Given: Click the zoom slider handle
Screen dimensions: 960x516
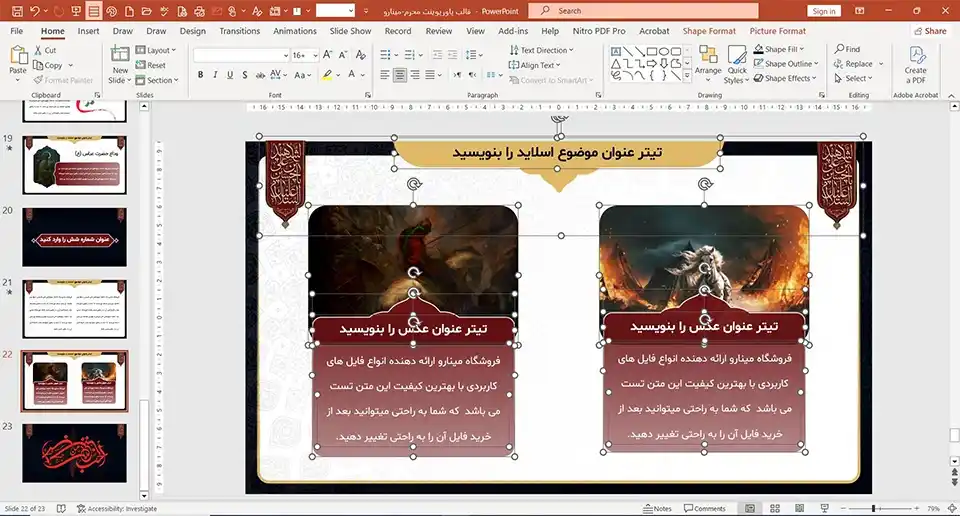Looking at the screenshot, I should (x=874, y=509).
